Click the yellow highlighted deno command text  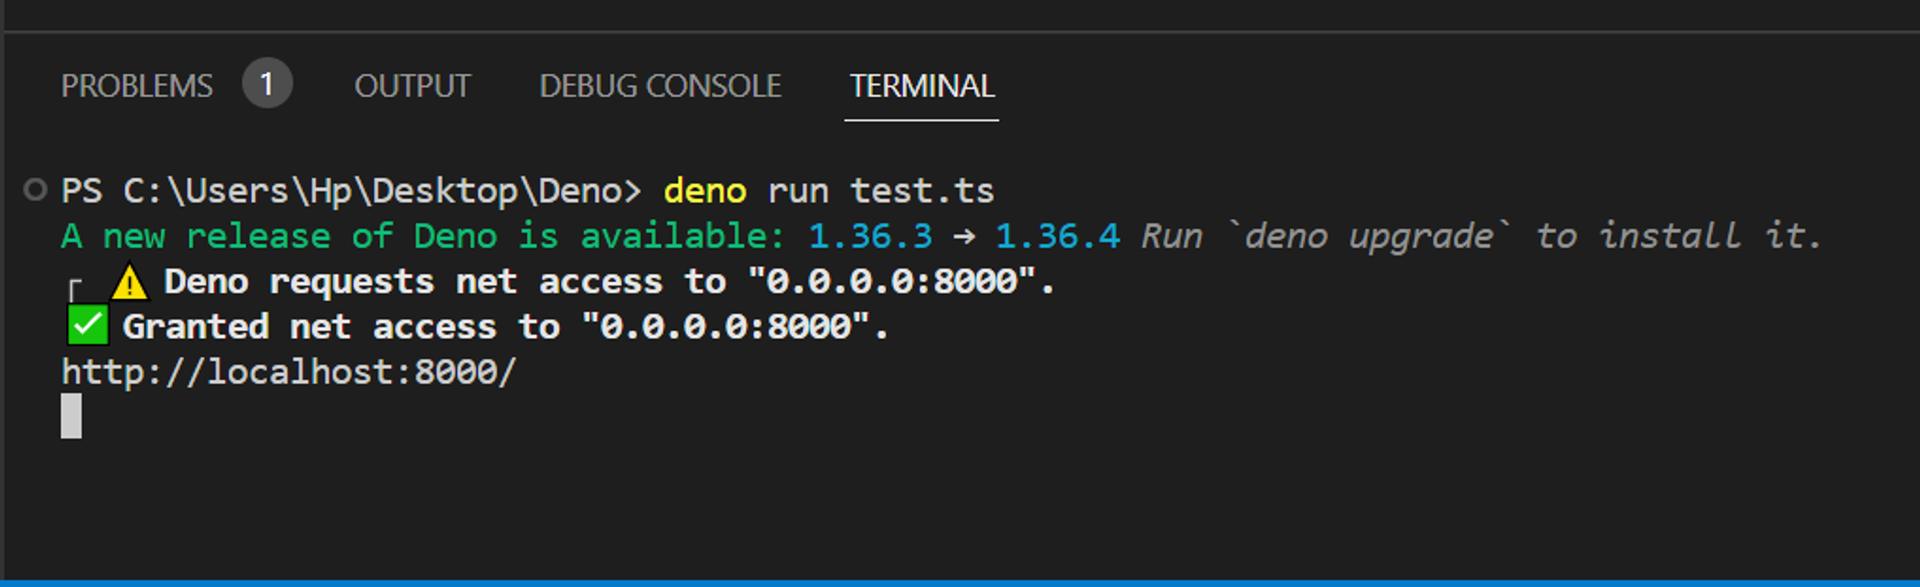click(x=704, y=190)
